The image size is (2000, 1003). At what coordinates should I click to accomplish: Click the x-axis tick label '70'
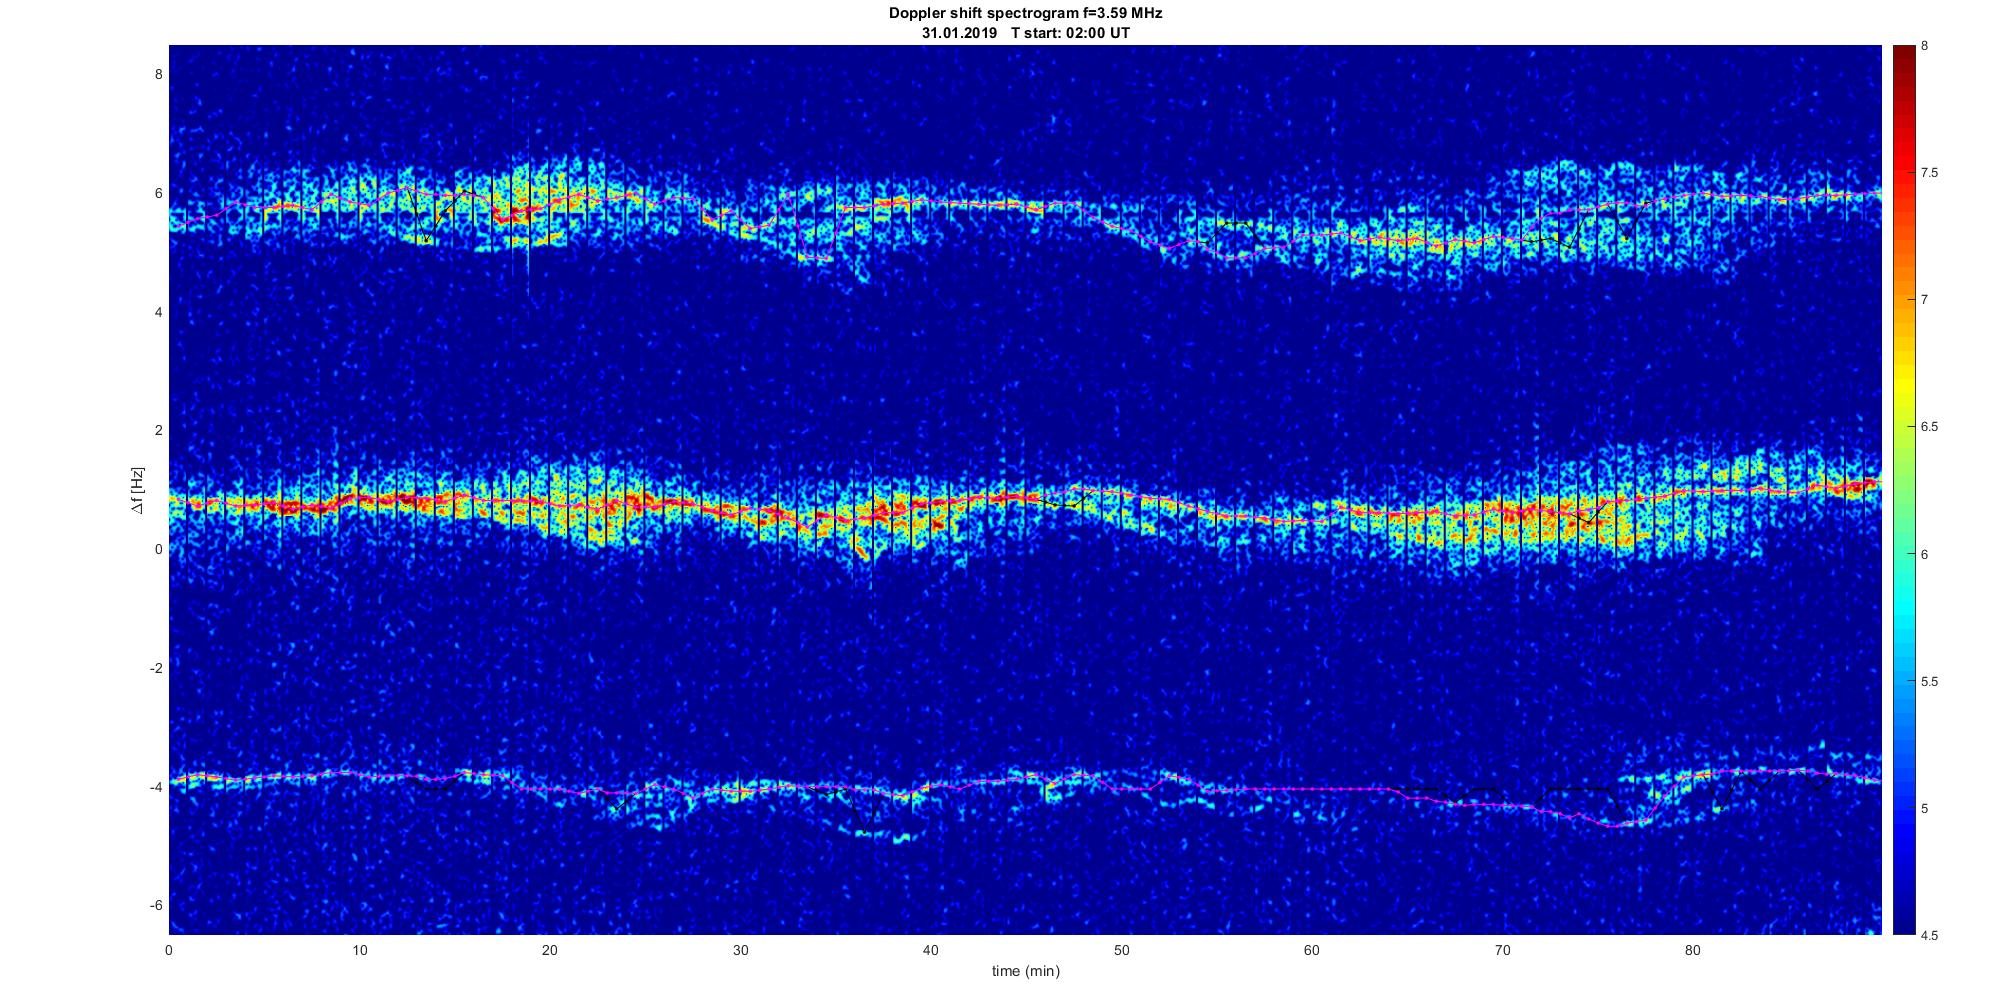[1502, 950]
